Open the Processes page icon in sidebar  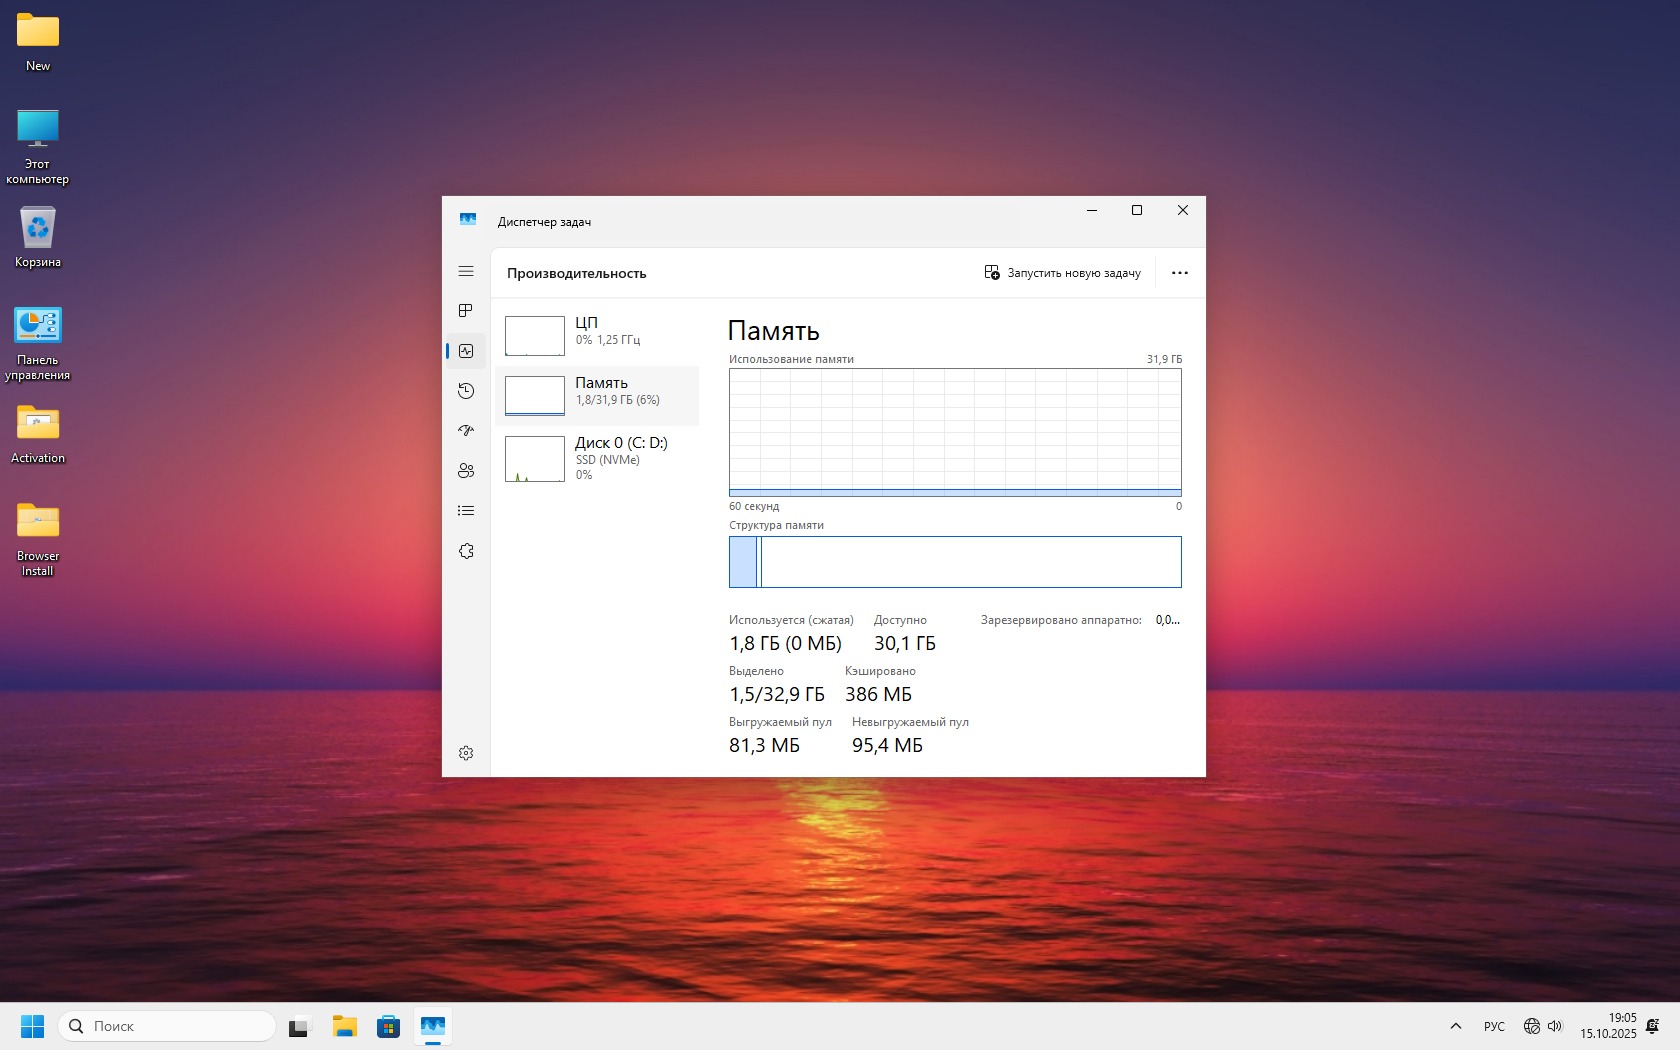(466, 311)
